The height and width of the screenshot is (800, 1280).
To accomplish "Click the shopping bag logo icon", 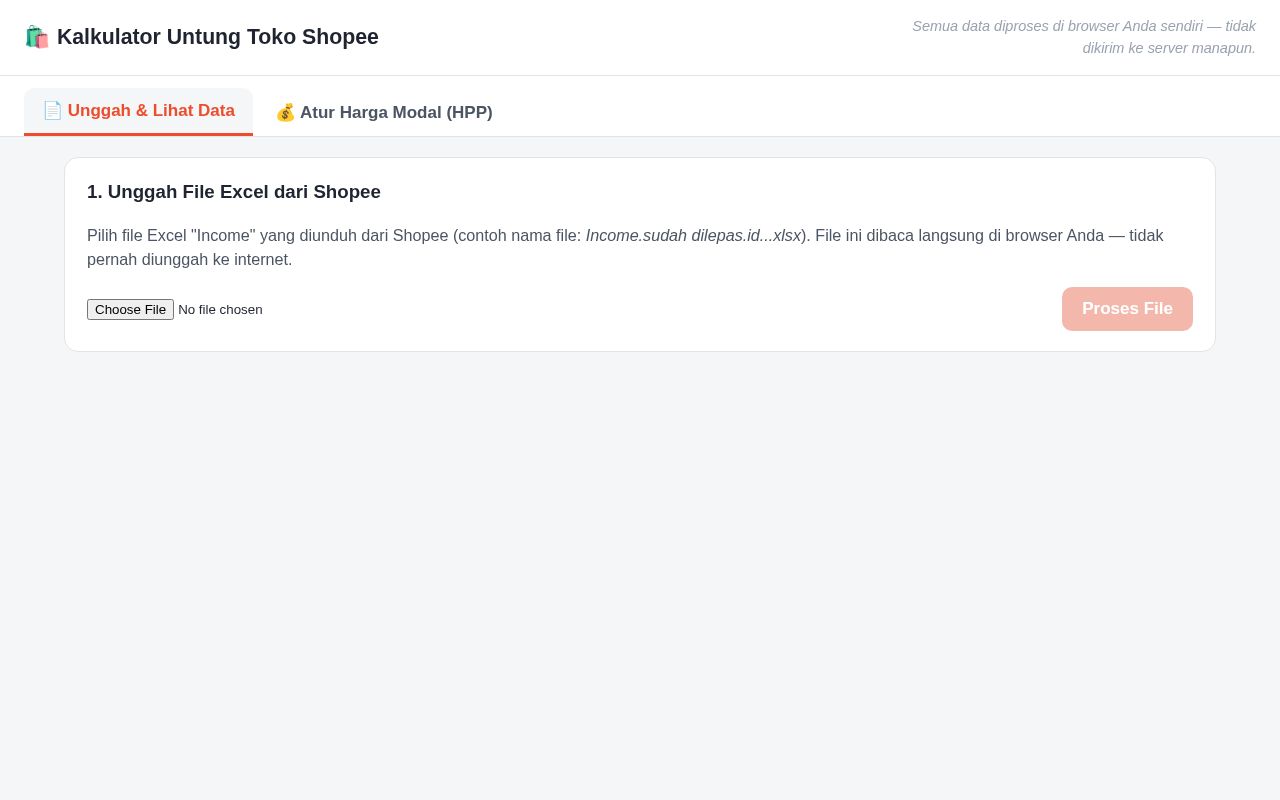I will pos(37,37).
